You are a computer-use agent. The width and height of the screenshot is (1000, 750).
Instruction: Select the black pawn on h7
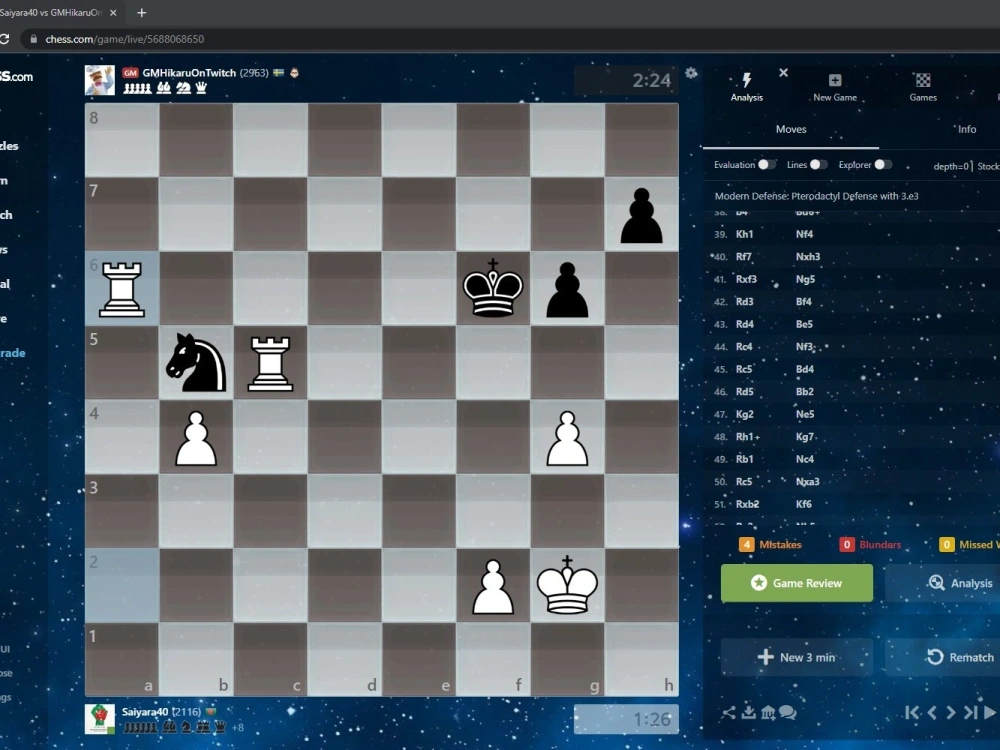642,215
